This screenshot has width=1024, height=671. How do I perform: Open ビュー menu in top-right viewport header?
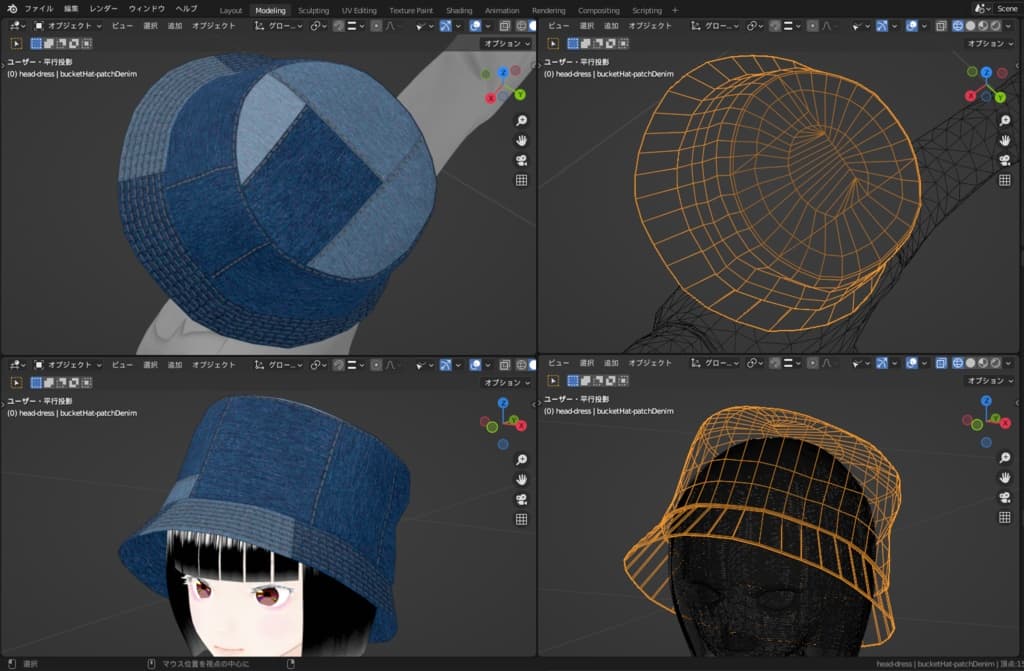click(x=559, y=26)
